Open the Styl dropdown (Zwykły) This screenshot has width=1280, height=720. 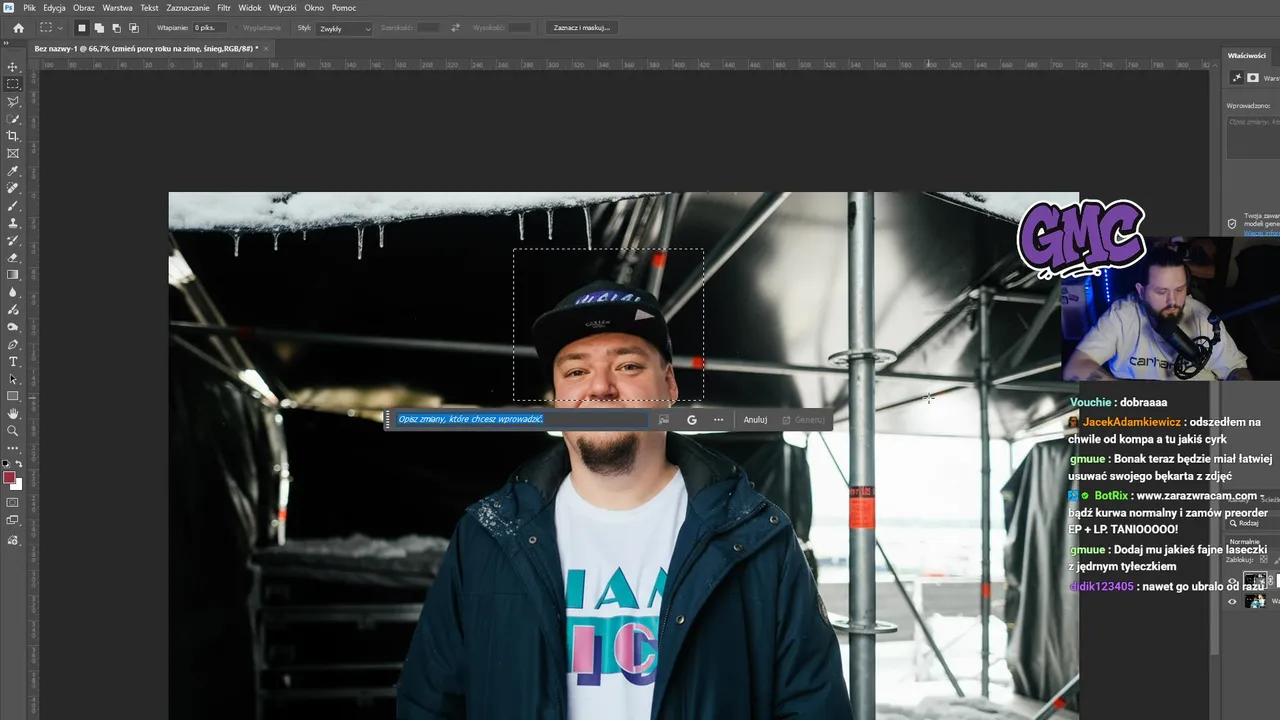[x=344, y=29]
